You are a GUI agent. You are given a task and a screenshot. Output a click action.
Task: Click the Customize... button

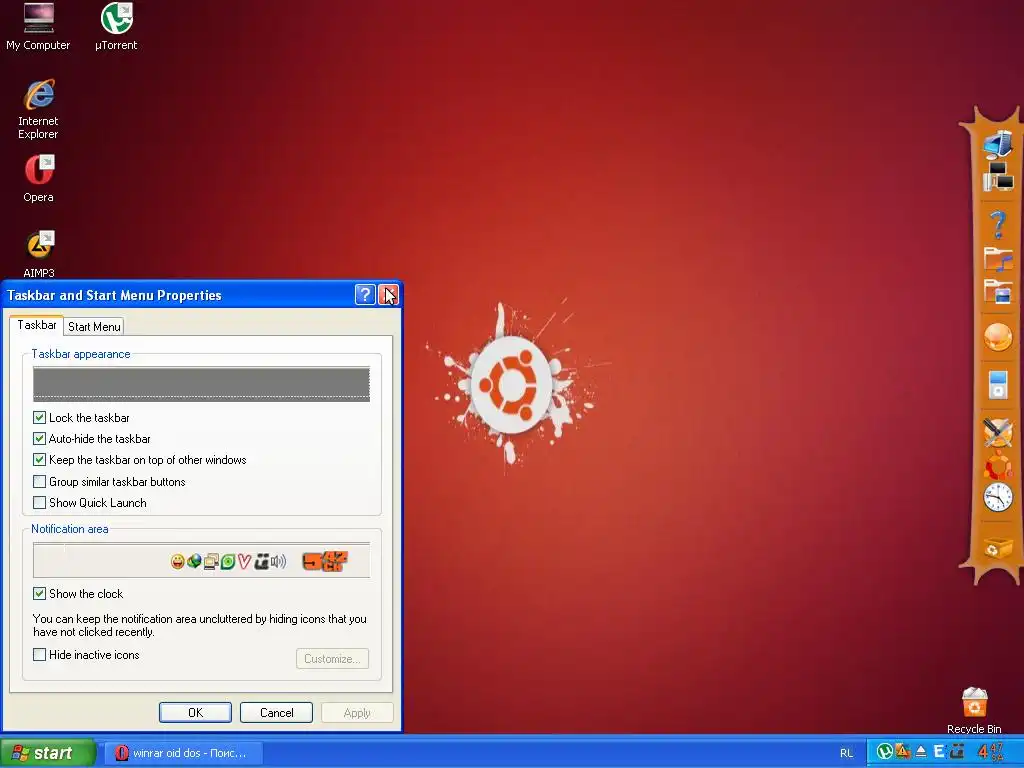point(332,658)
